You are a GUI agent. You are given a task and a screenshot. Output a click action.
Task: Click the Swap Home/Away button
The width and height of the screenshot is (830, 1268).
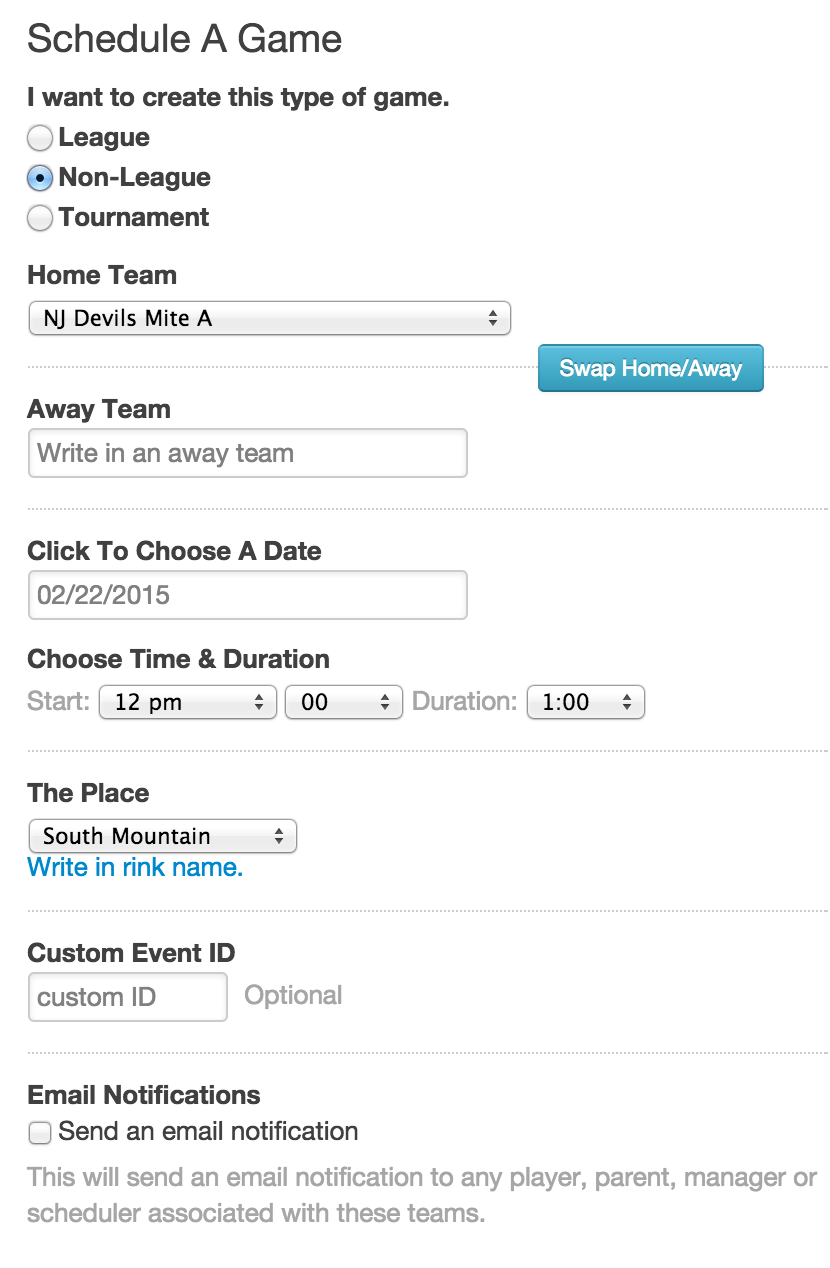650,368
